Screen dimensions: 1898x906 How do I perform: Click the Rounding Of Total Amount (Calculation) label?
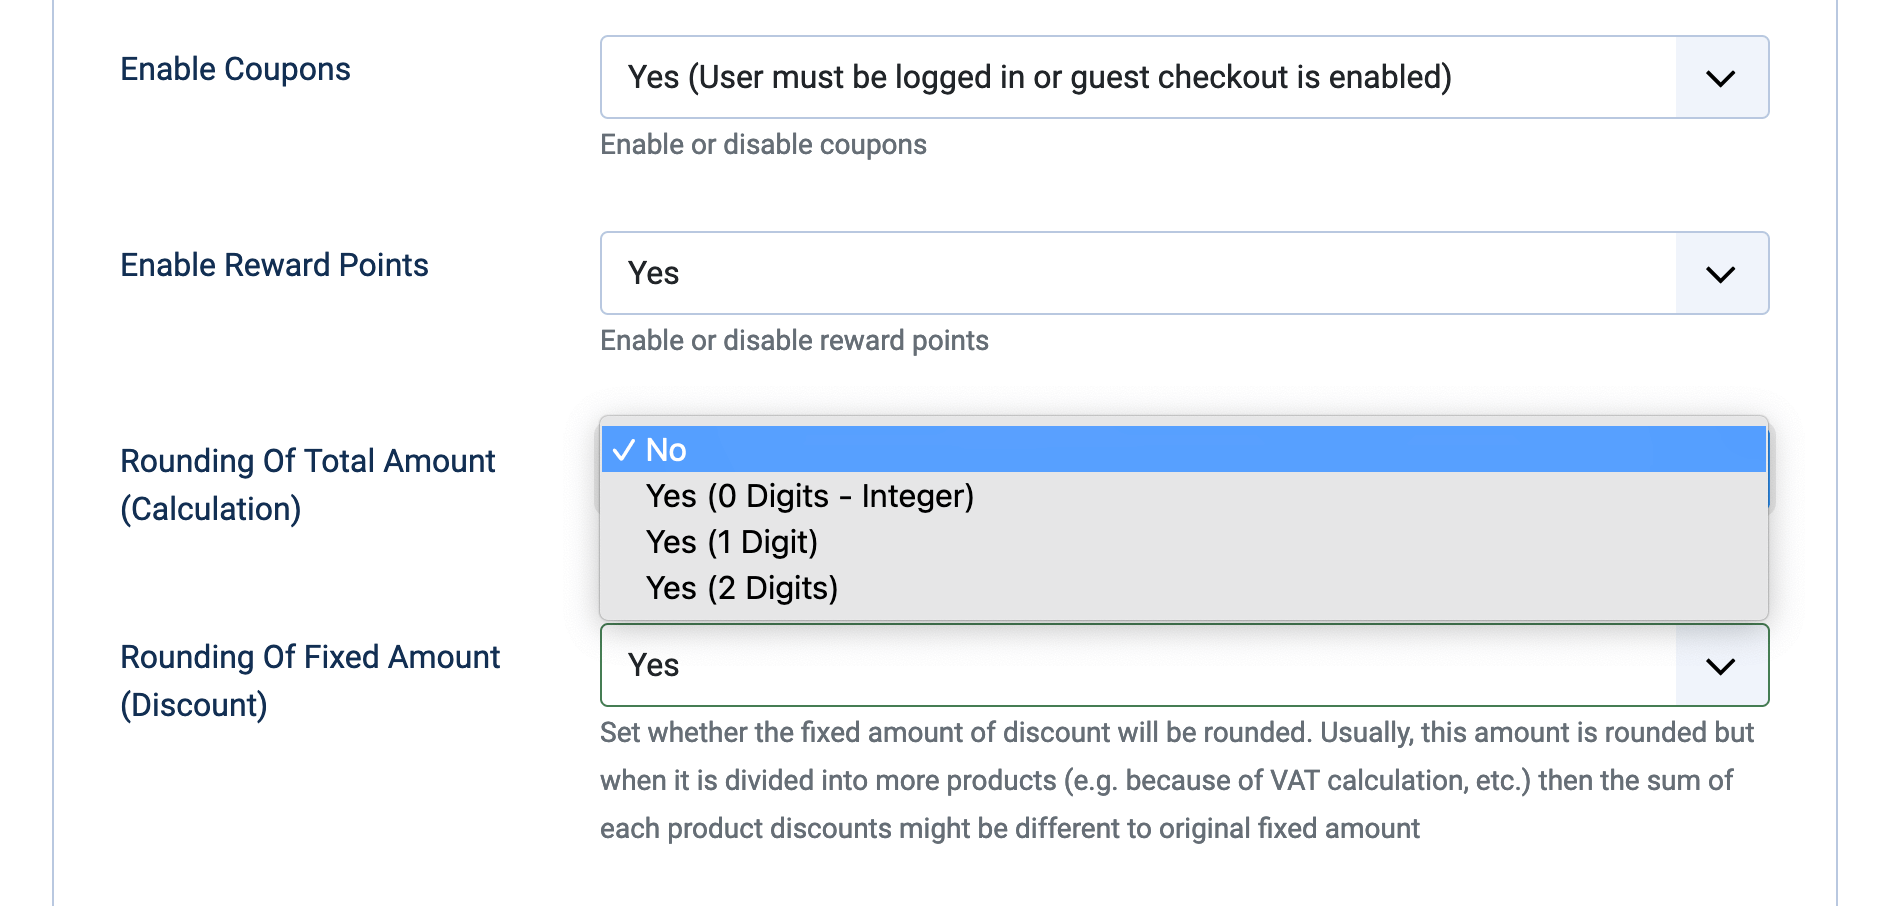(x=307, y=485)
